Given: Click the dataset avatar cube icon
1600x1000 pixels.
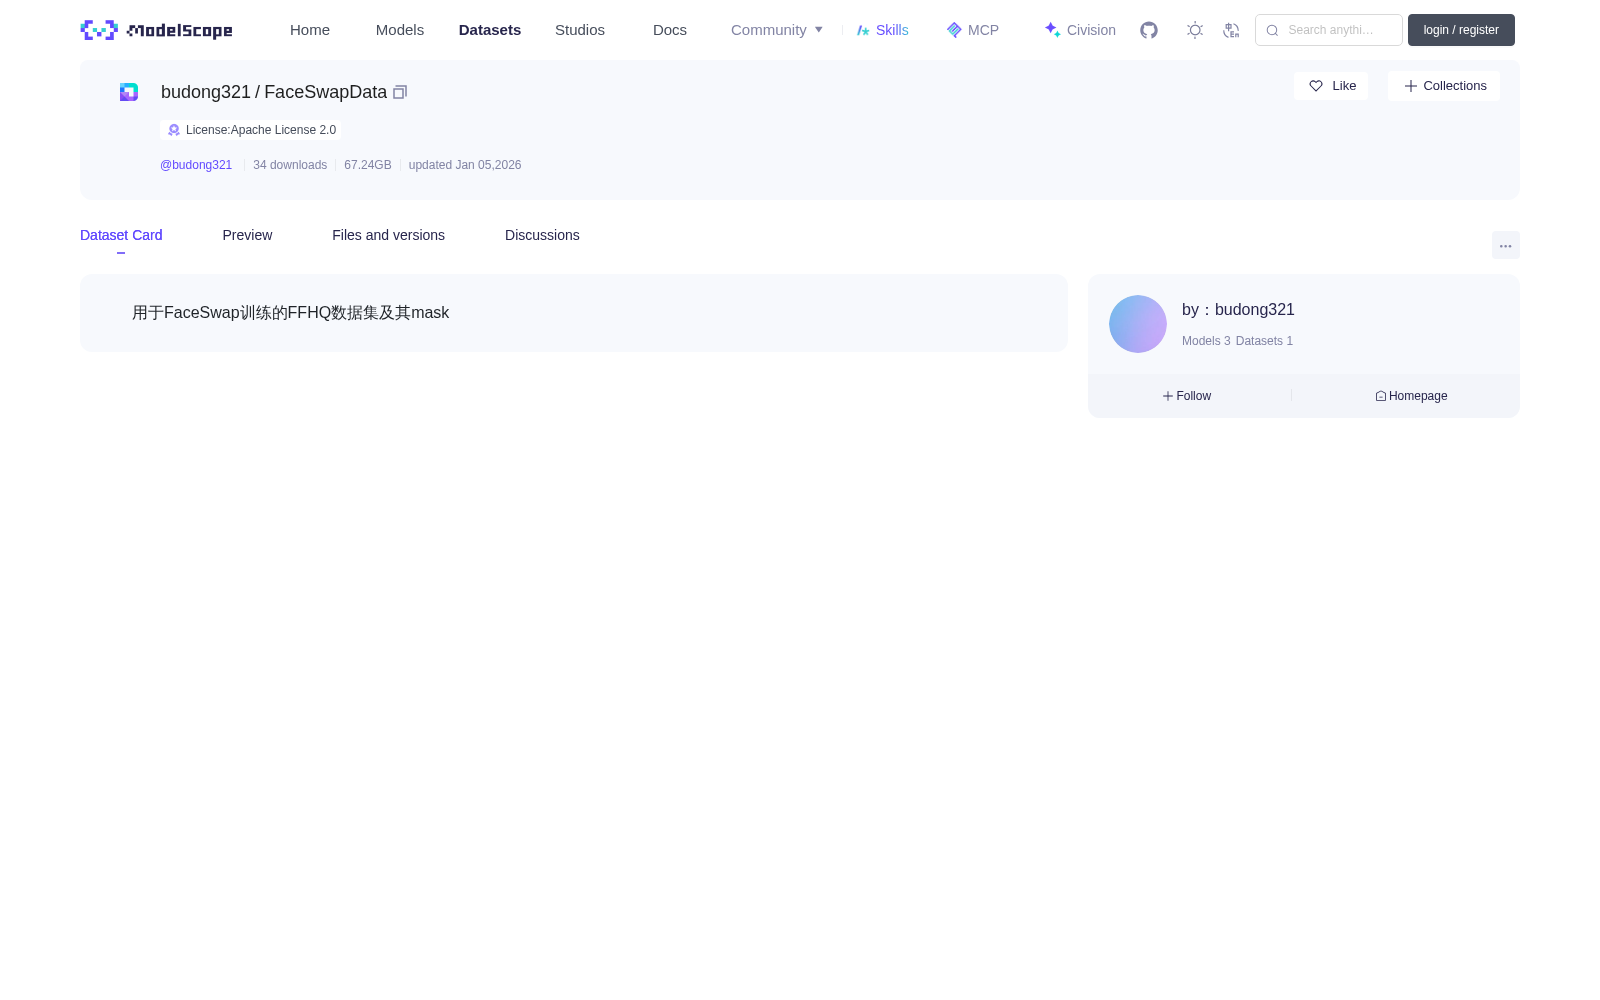Looking at the screenshot, I should pos(129,92).
